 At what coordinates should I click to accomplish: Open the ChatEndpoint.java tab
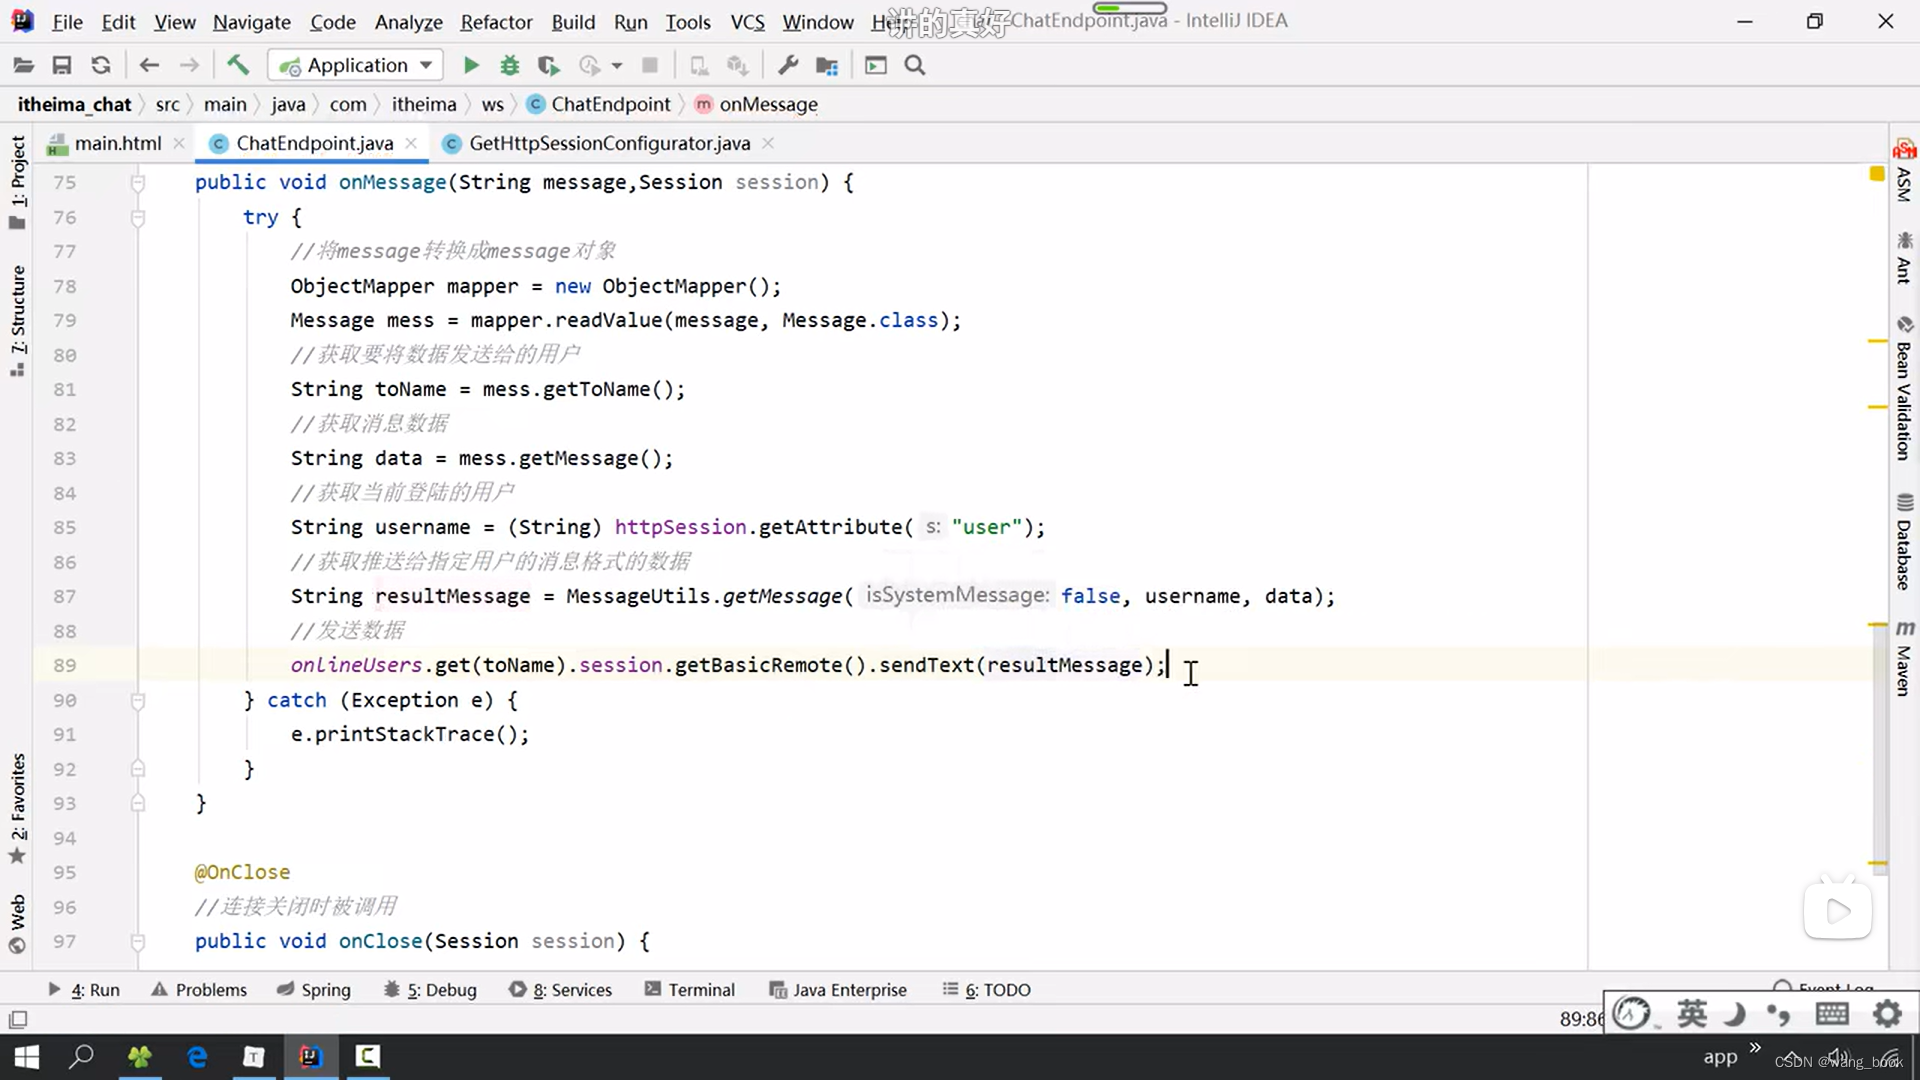[x=314, y=142]
